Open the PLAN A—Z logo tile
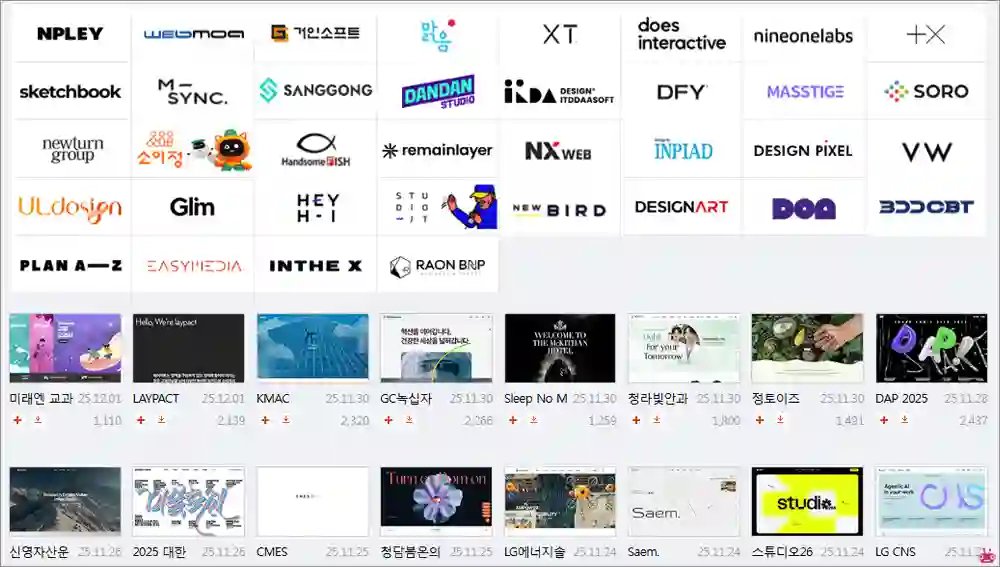The height and width of the screenshot is (567, 1000). 70,266
